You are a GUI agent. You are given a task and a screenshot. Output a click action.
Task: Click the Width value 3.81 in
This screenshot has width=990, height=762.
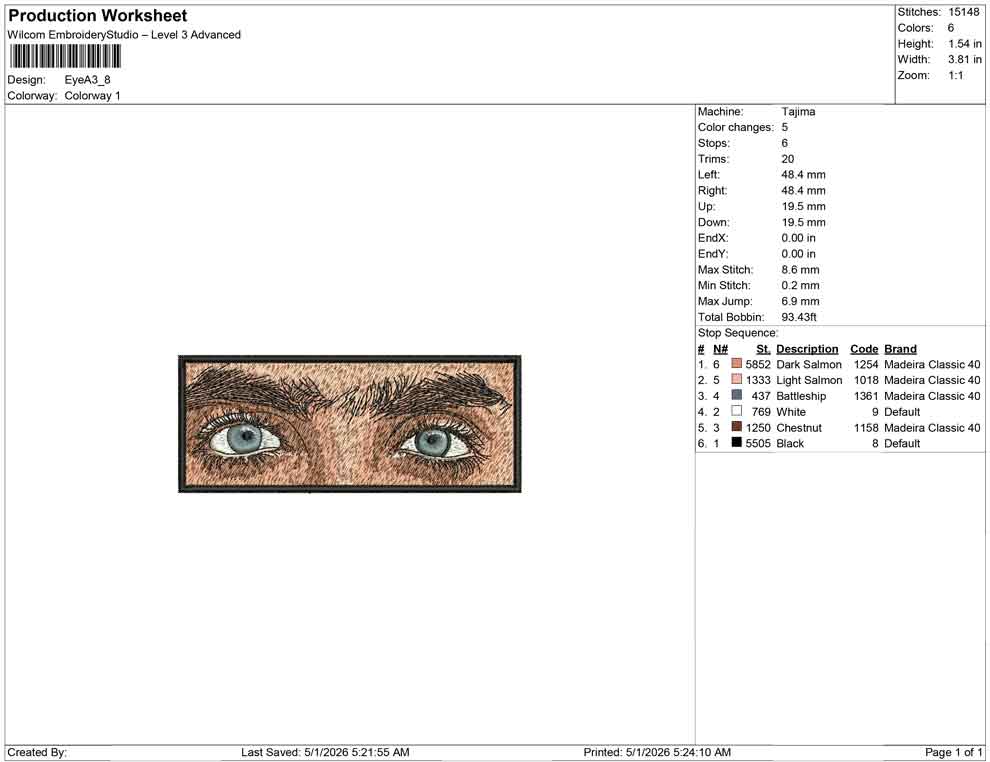[x=965, y=59]
